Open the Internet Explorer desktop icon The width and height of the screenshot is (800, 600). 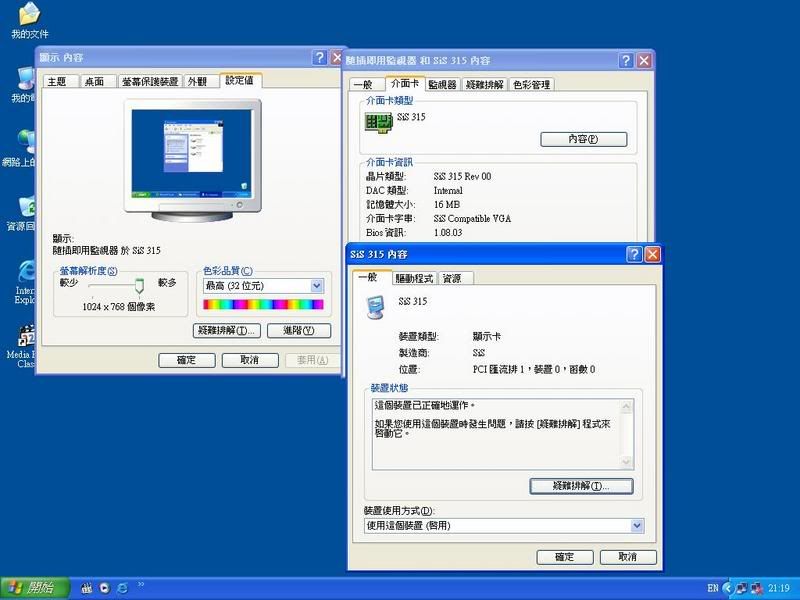tap(24, 274)
